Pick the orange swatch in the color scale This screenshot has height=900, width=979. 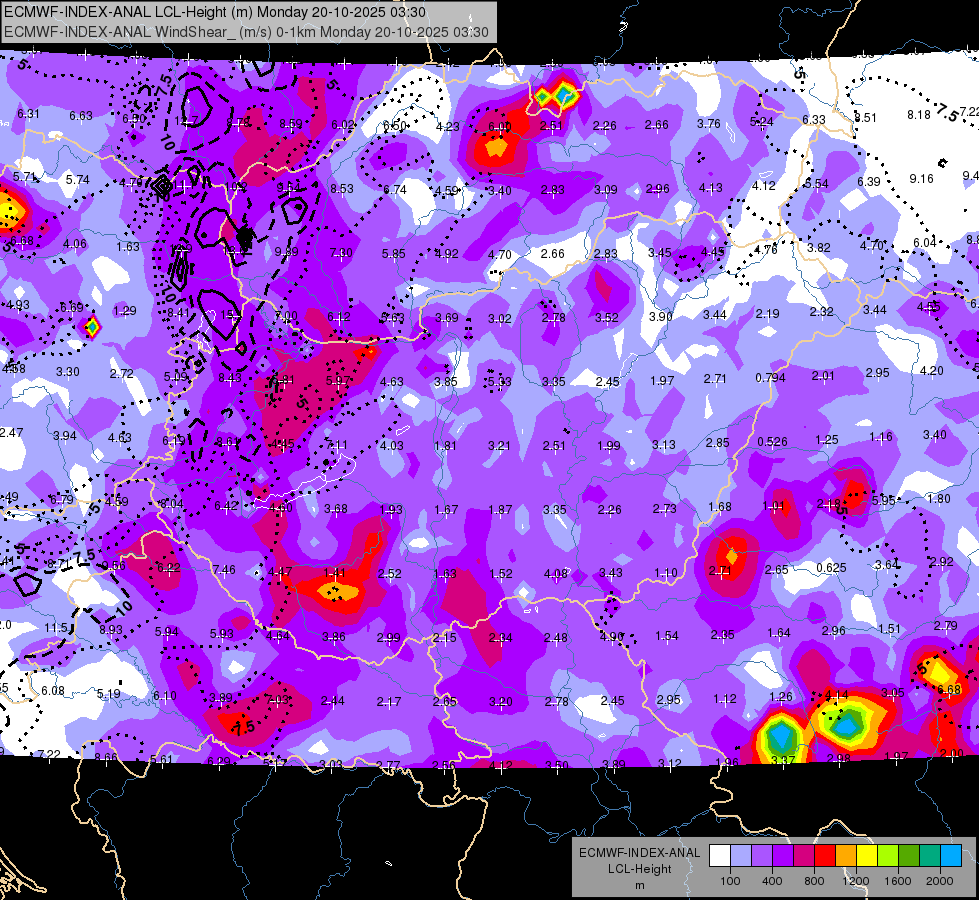846,856
